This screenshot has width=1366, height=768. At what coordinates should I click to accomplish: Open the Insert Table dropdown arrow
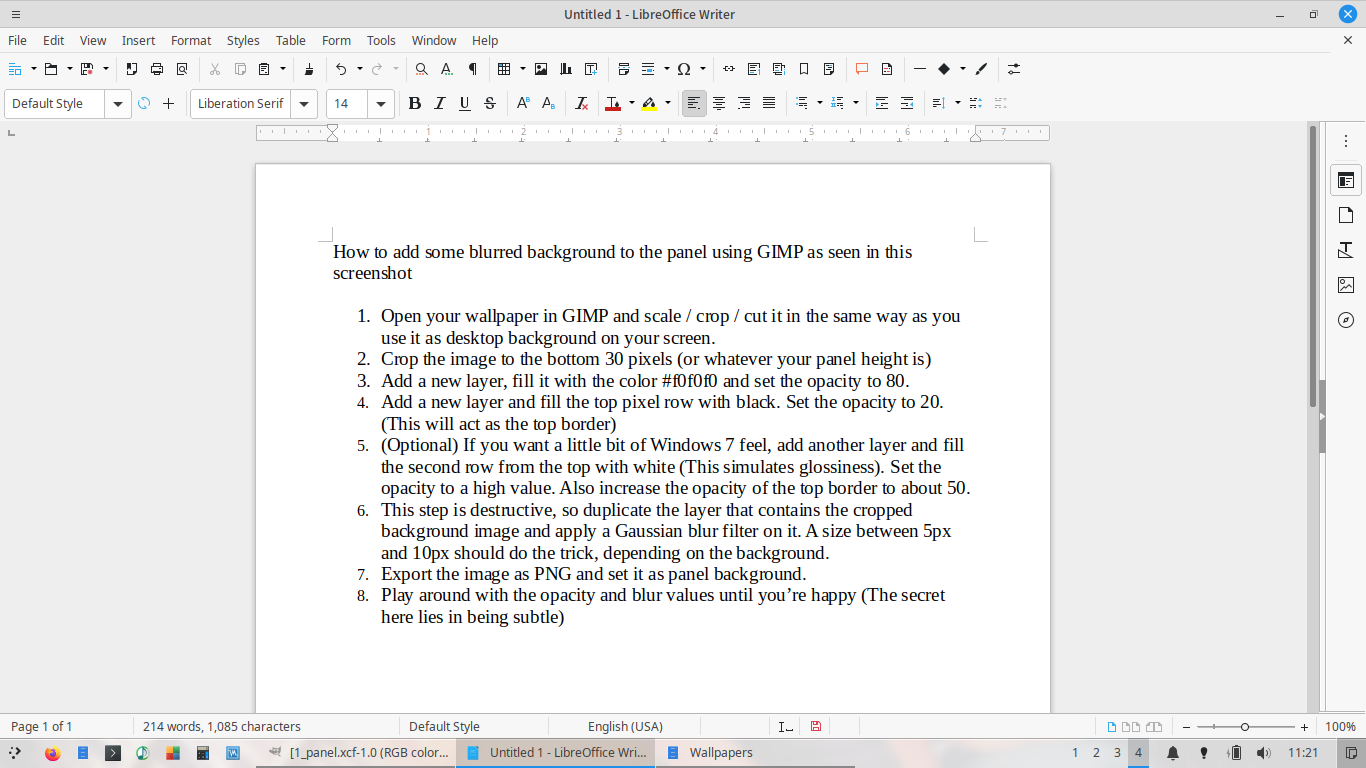521,69
